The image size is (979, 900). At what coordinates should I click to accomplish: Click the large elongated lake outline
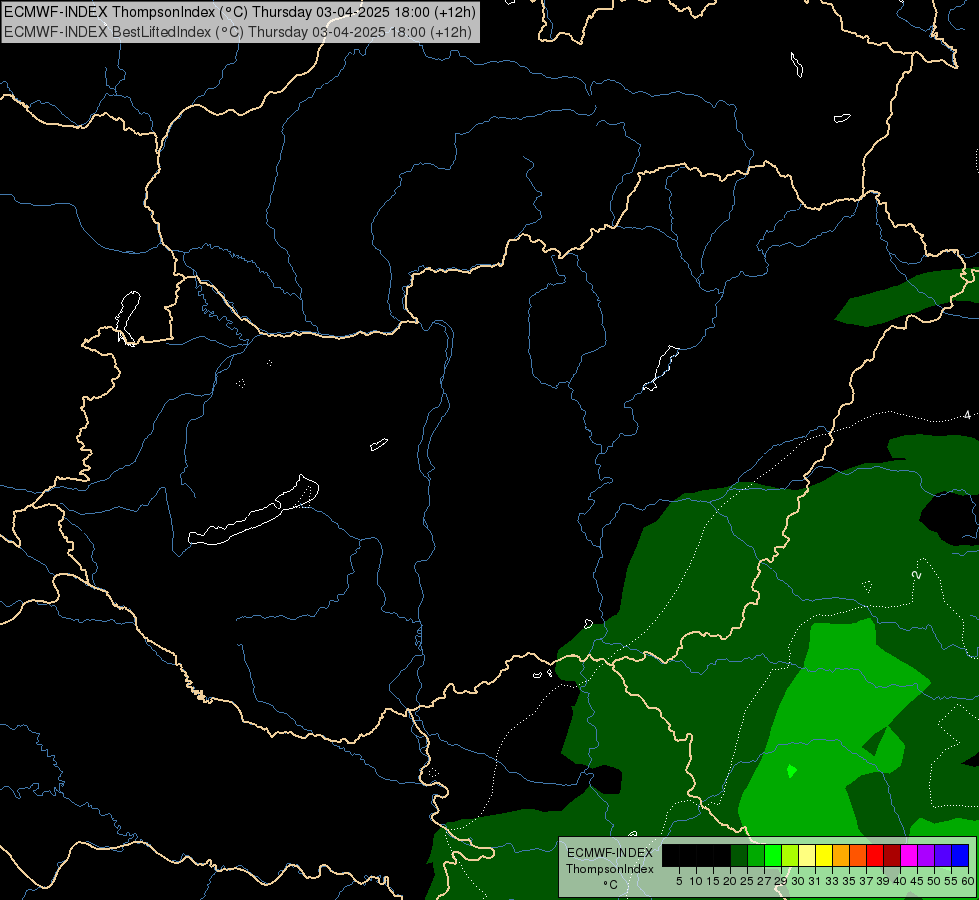pos(253,511)
